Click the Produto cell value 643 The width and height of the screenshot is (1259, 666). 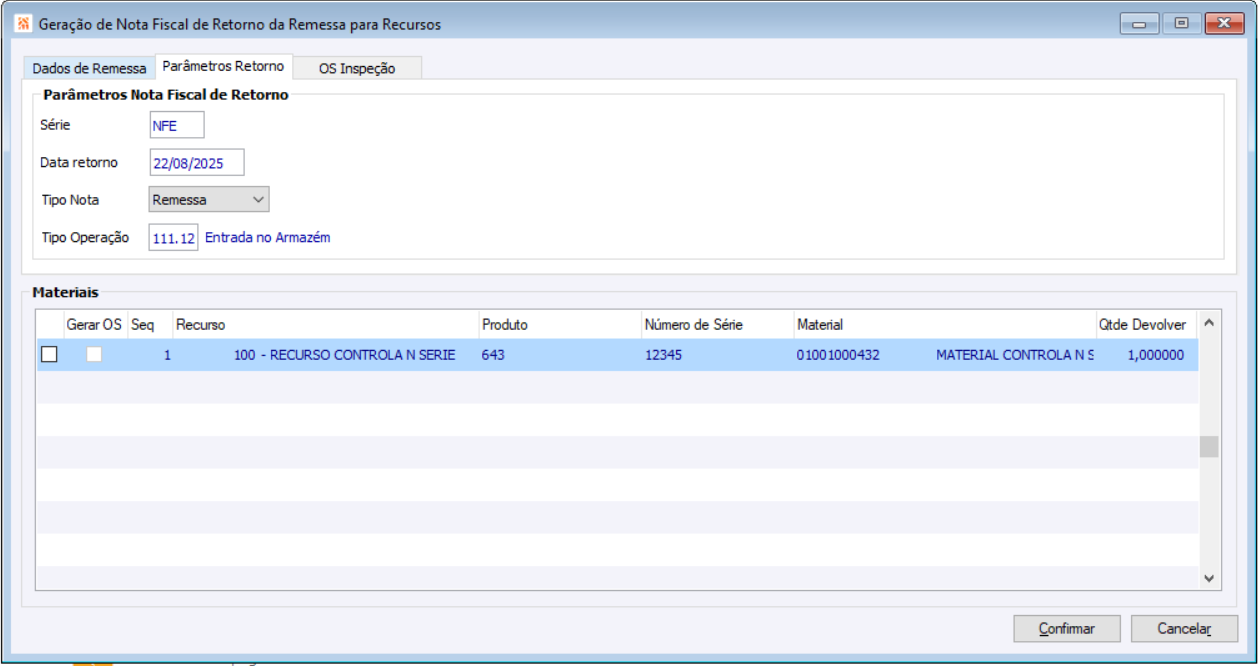point(493,355)
